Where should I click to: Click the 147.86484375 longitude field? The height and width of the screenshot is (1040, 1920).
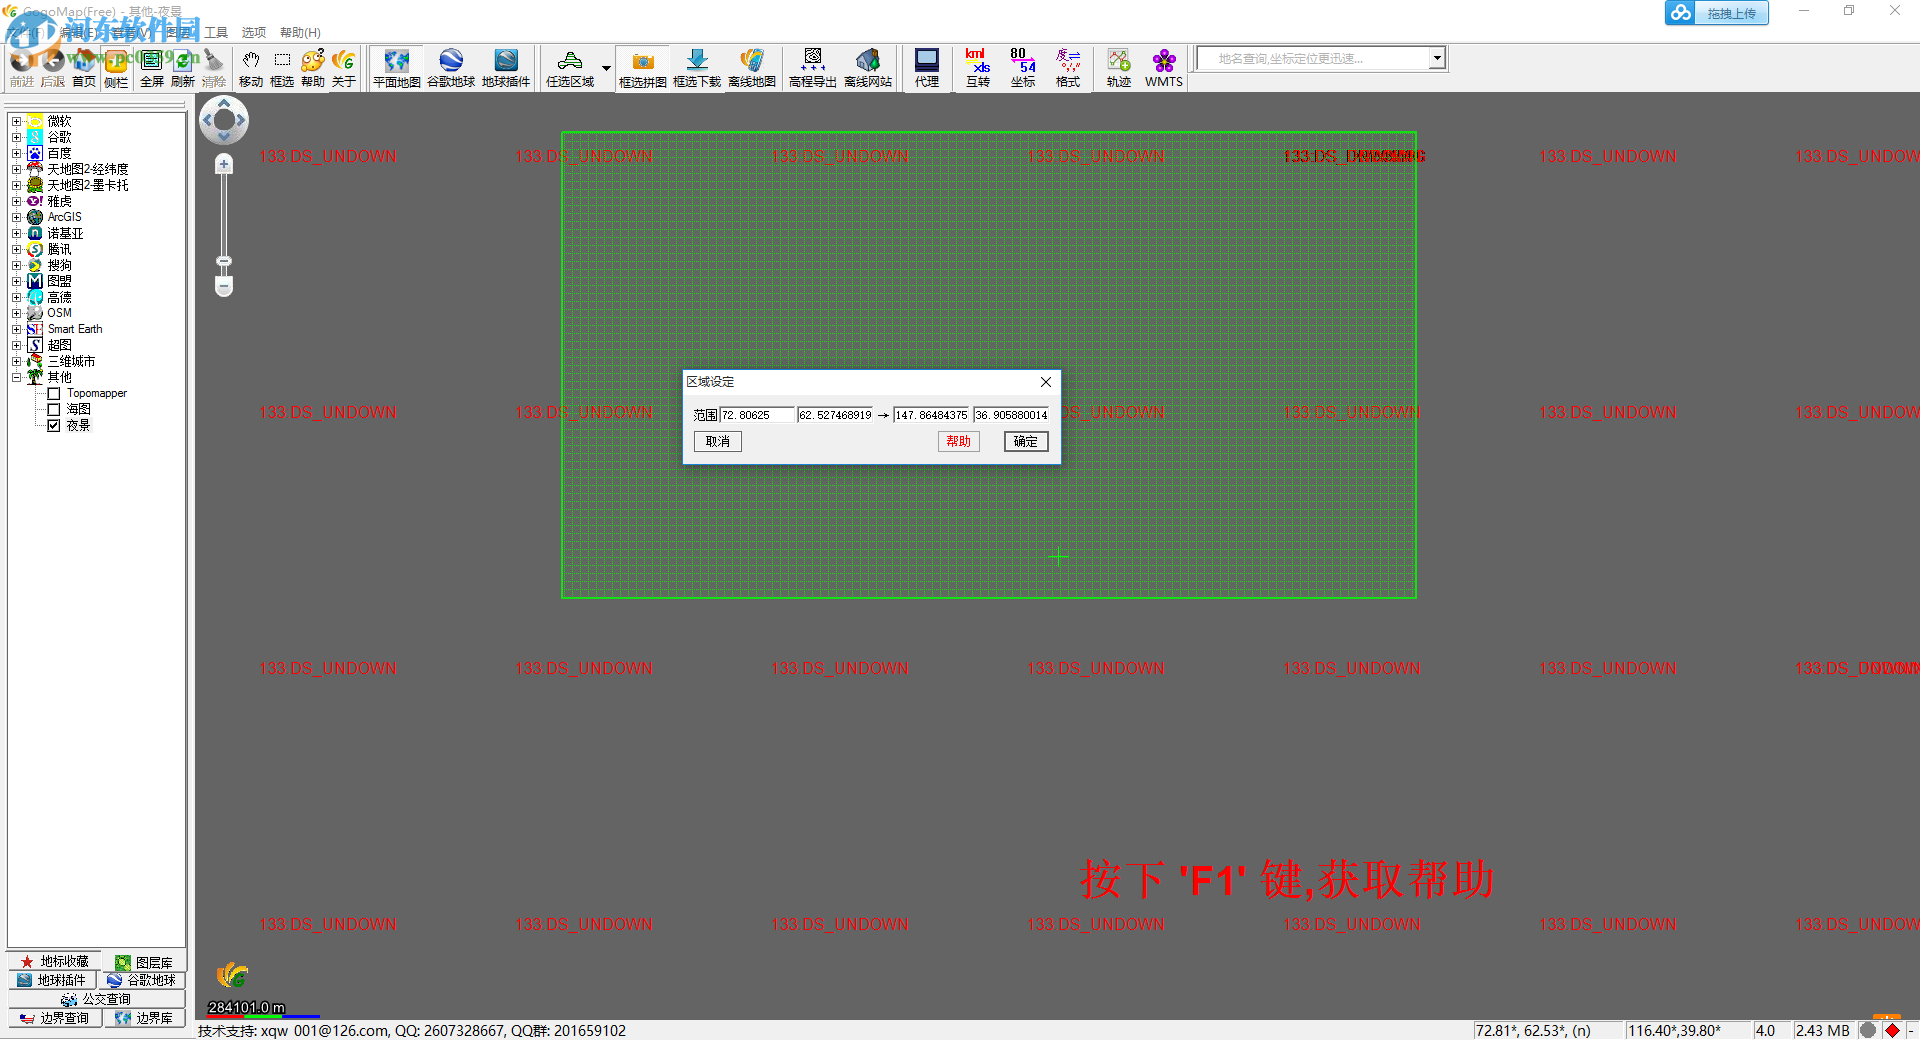click(x=932, y=415)
